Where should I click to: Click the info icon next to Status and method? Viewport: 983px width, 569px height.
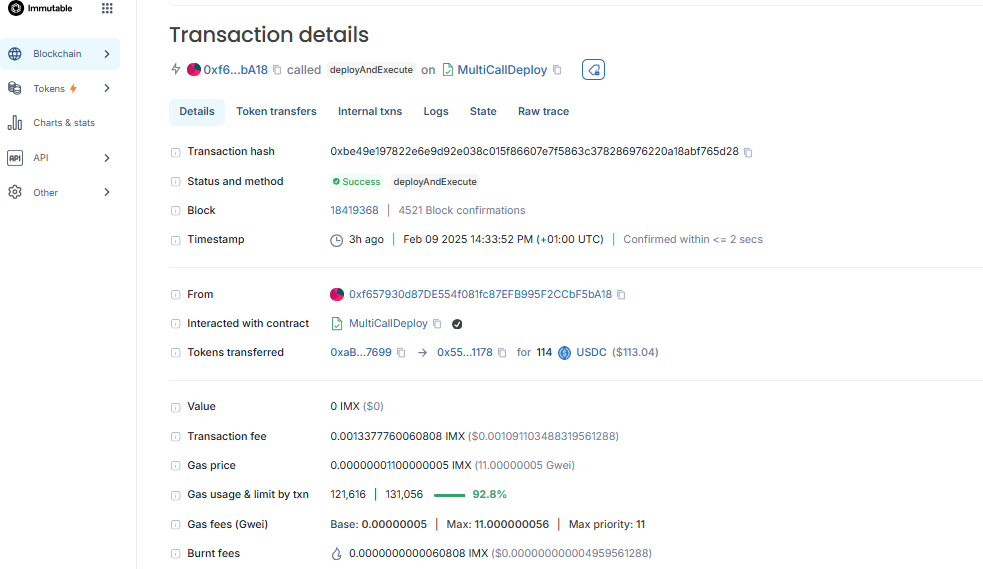click(176, 182)
